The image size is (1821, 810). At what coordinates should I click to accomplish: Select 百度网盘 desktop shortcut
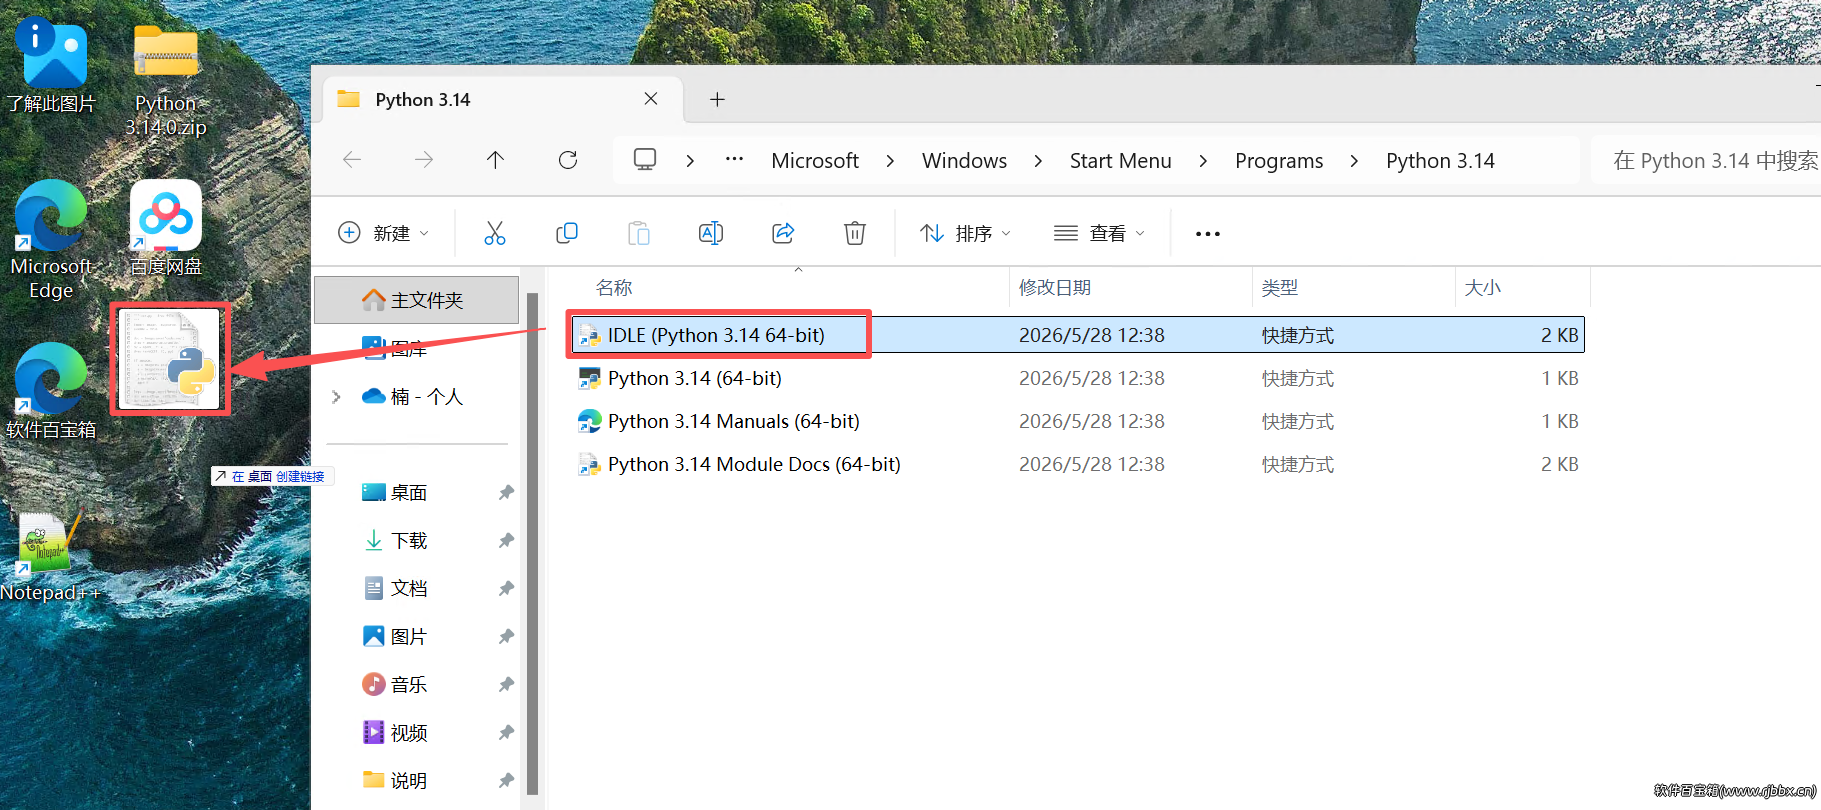pyautogui.click(x=166, y=228)
